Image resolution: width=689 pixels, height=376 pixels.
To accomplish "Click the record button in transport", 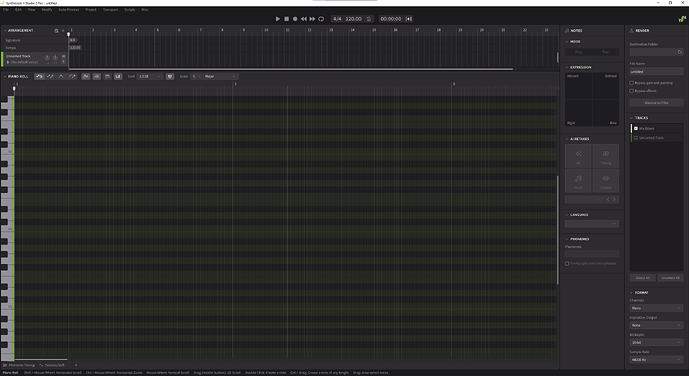I will tap(295, 19).
